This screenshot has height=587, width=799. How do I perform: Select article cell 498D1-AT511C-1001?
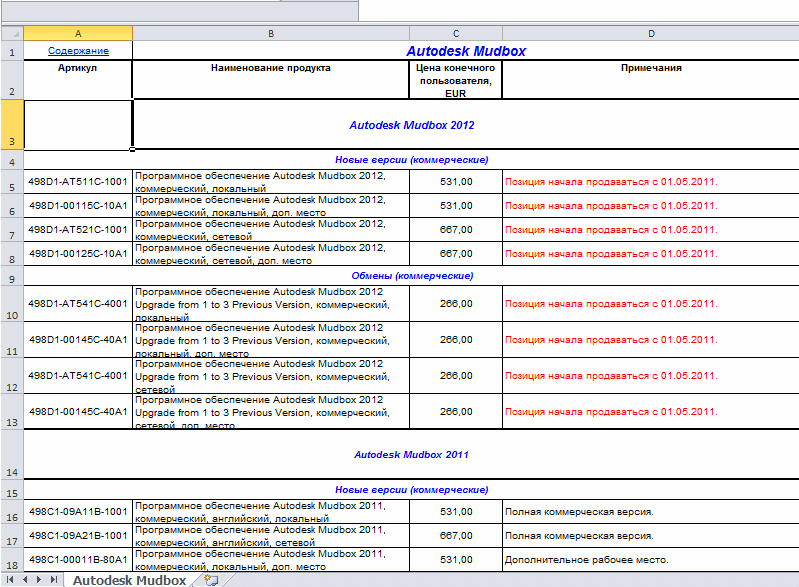tap(77, 182)
